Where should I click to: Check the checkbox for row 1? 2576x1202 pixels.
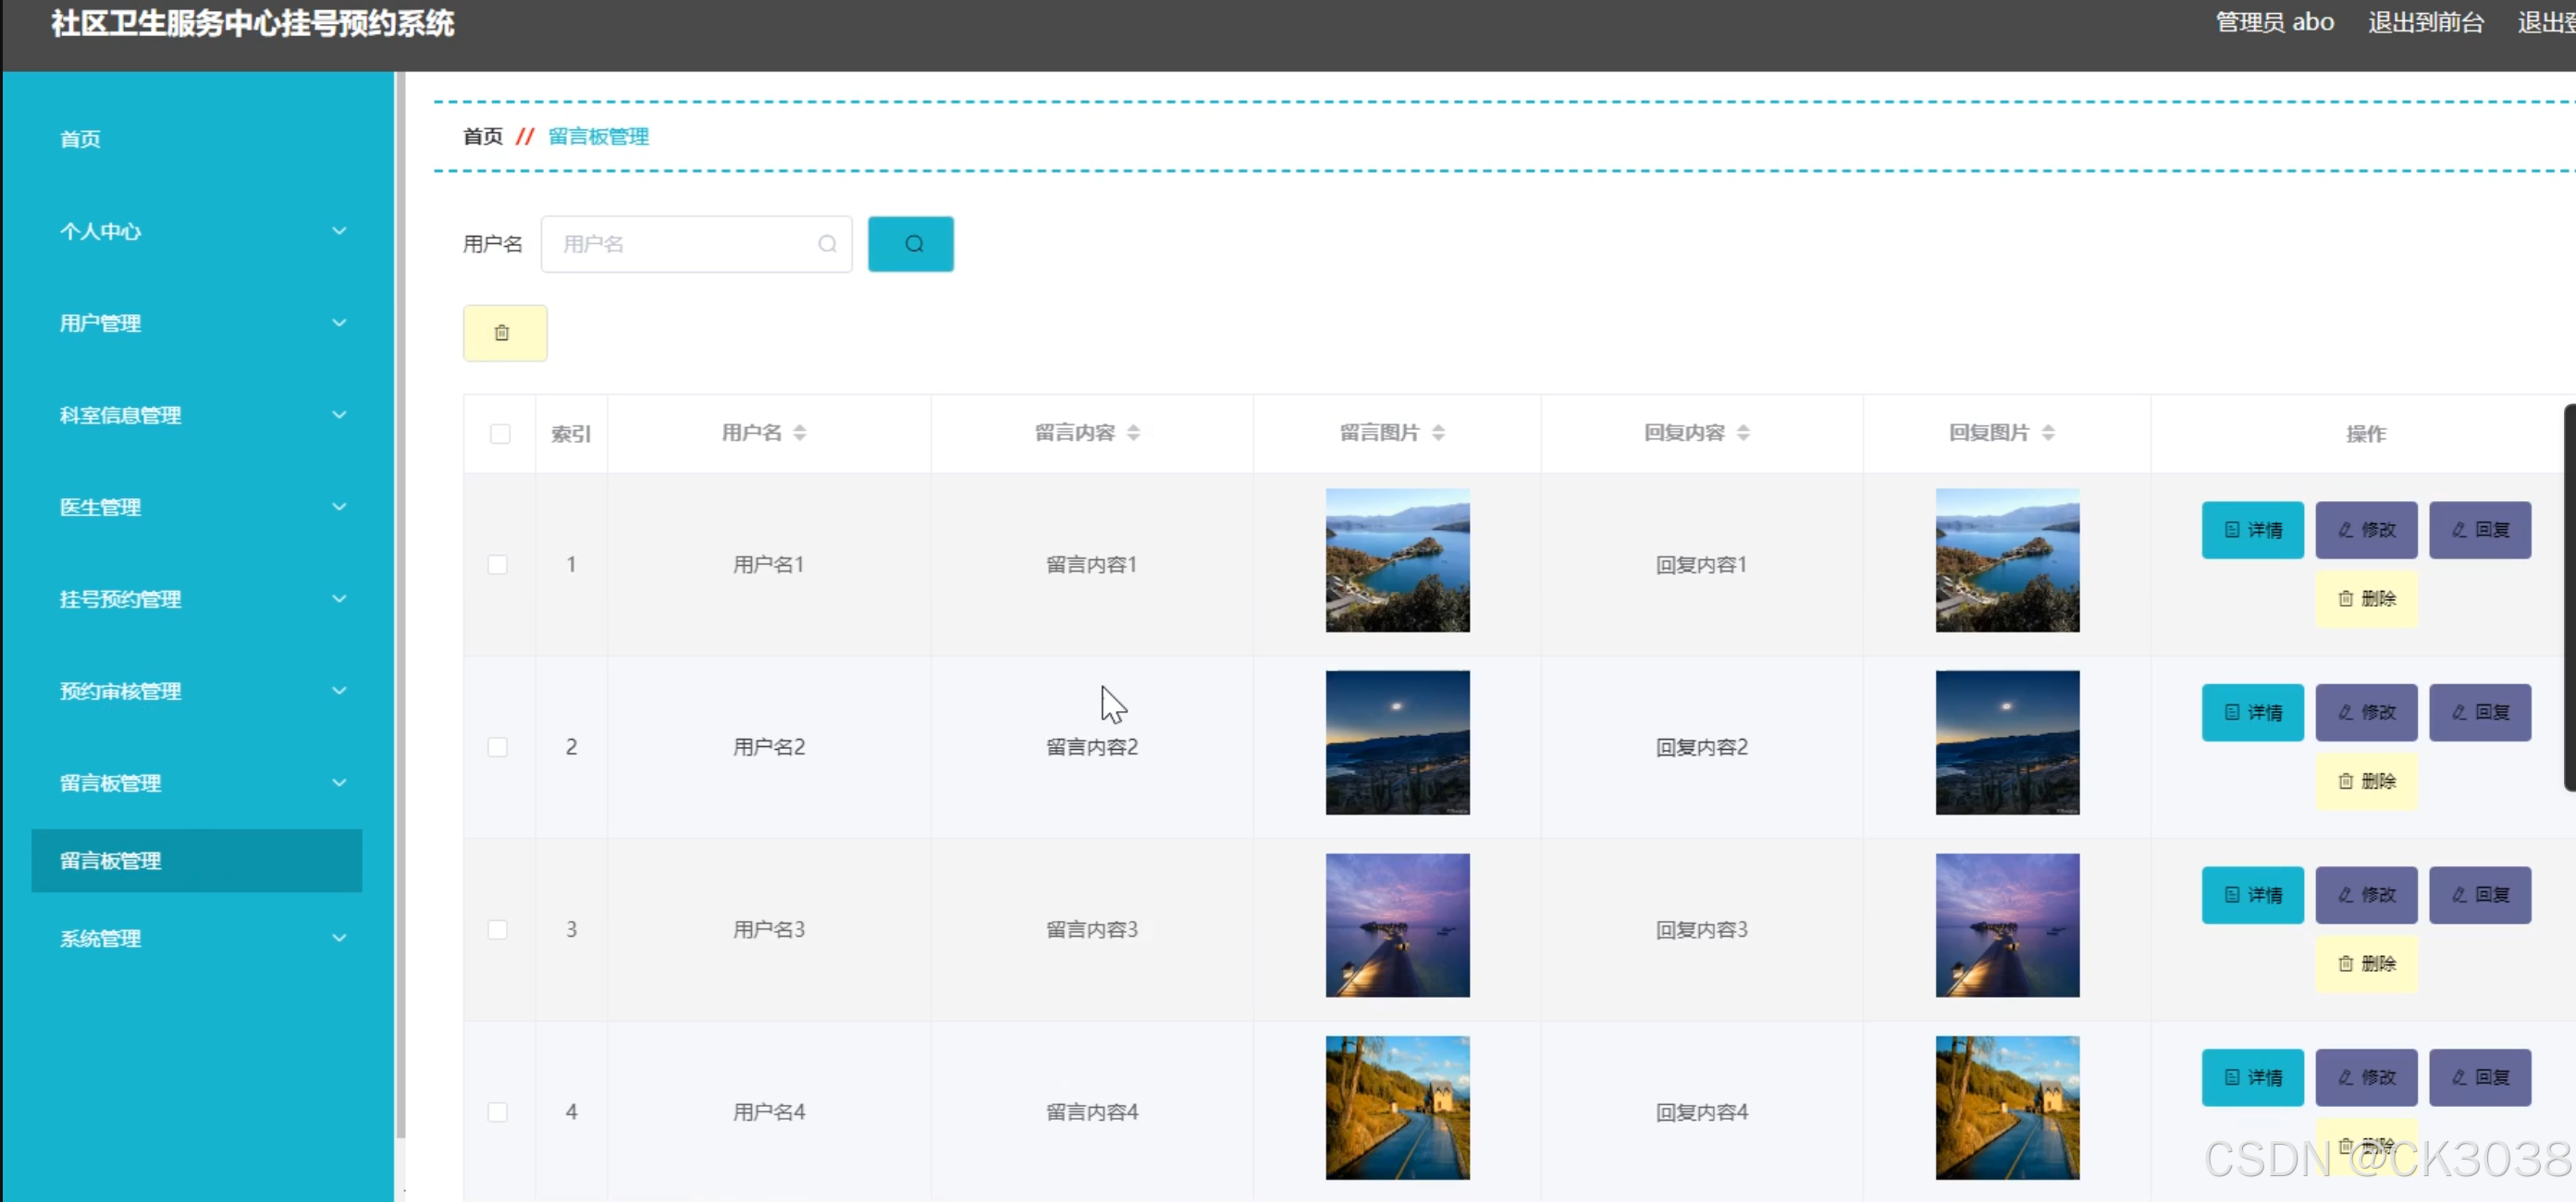tap(497, 565)
